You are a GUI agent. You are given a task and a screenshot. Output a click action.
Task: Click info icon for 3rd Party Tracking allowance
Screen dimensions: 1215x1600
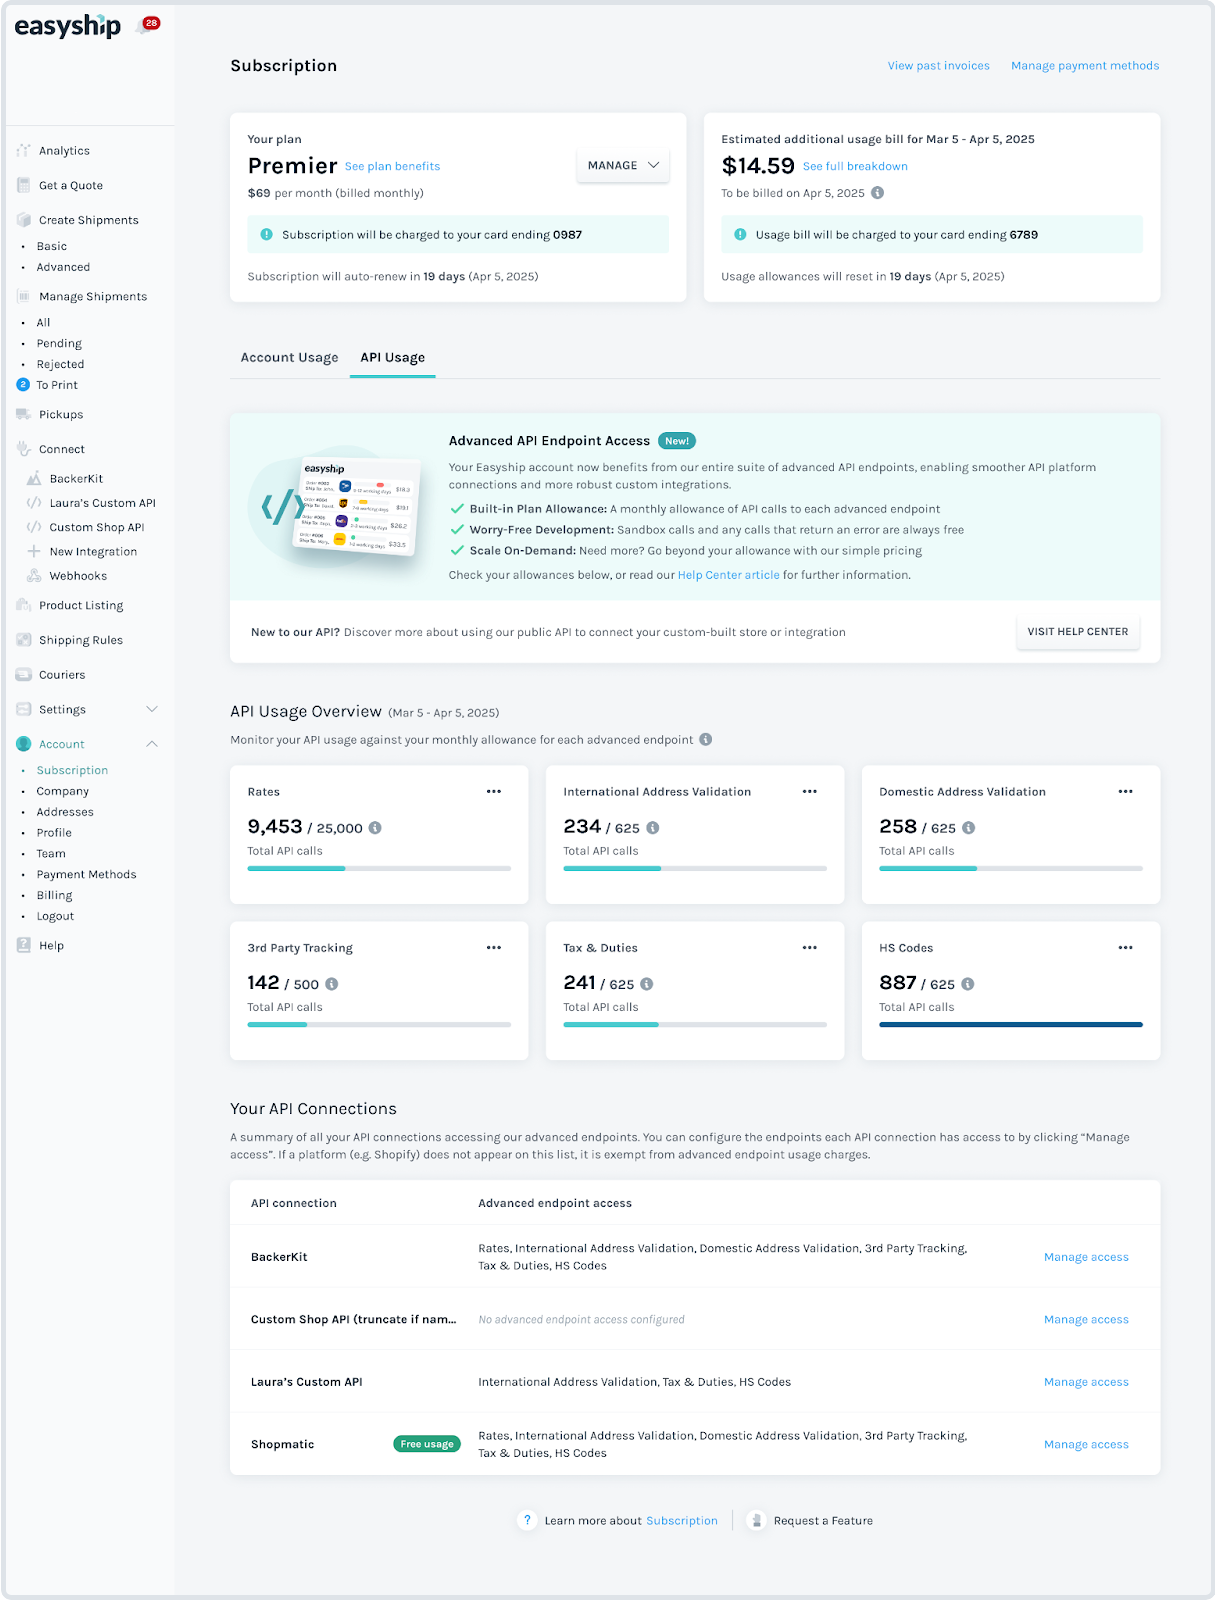[332, 984]
